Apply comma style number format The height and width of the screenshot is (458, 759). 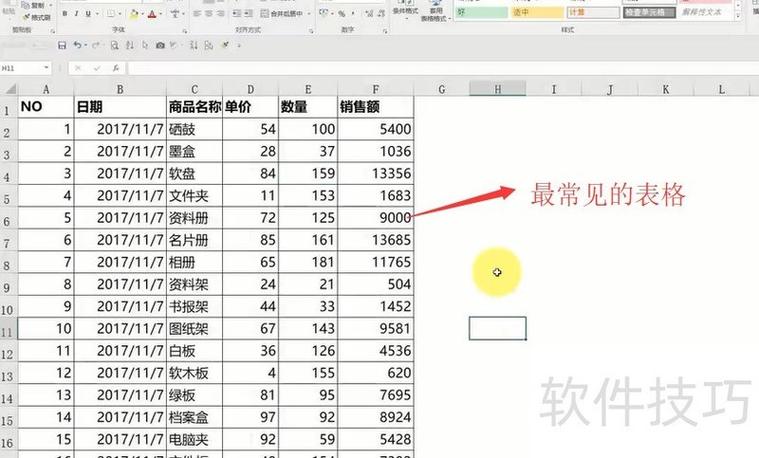click(x=353, y=14)
